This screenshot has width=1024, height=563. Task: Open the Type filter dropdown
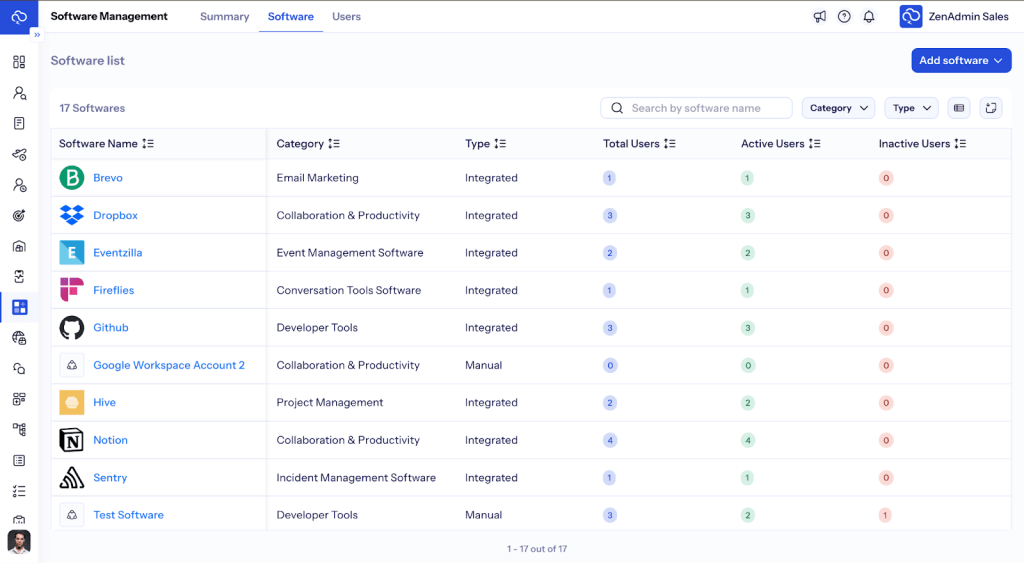point(910,108)
